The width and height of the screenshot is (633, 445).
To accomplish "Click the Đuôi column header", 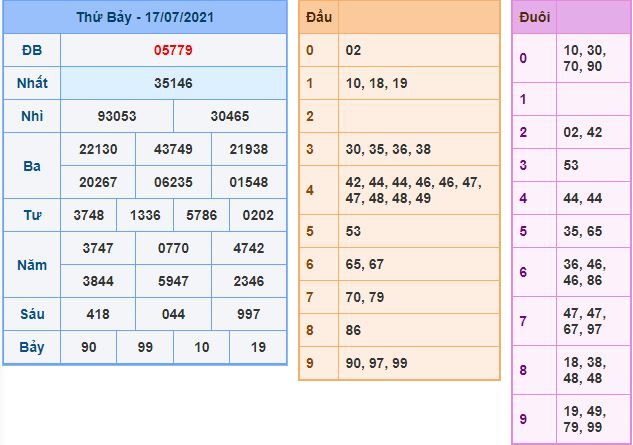I will pyautogui.click(x=534, y=17).
